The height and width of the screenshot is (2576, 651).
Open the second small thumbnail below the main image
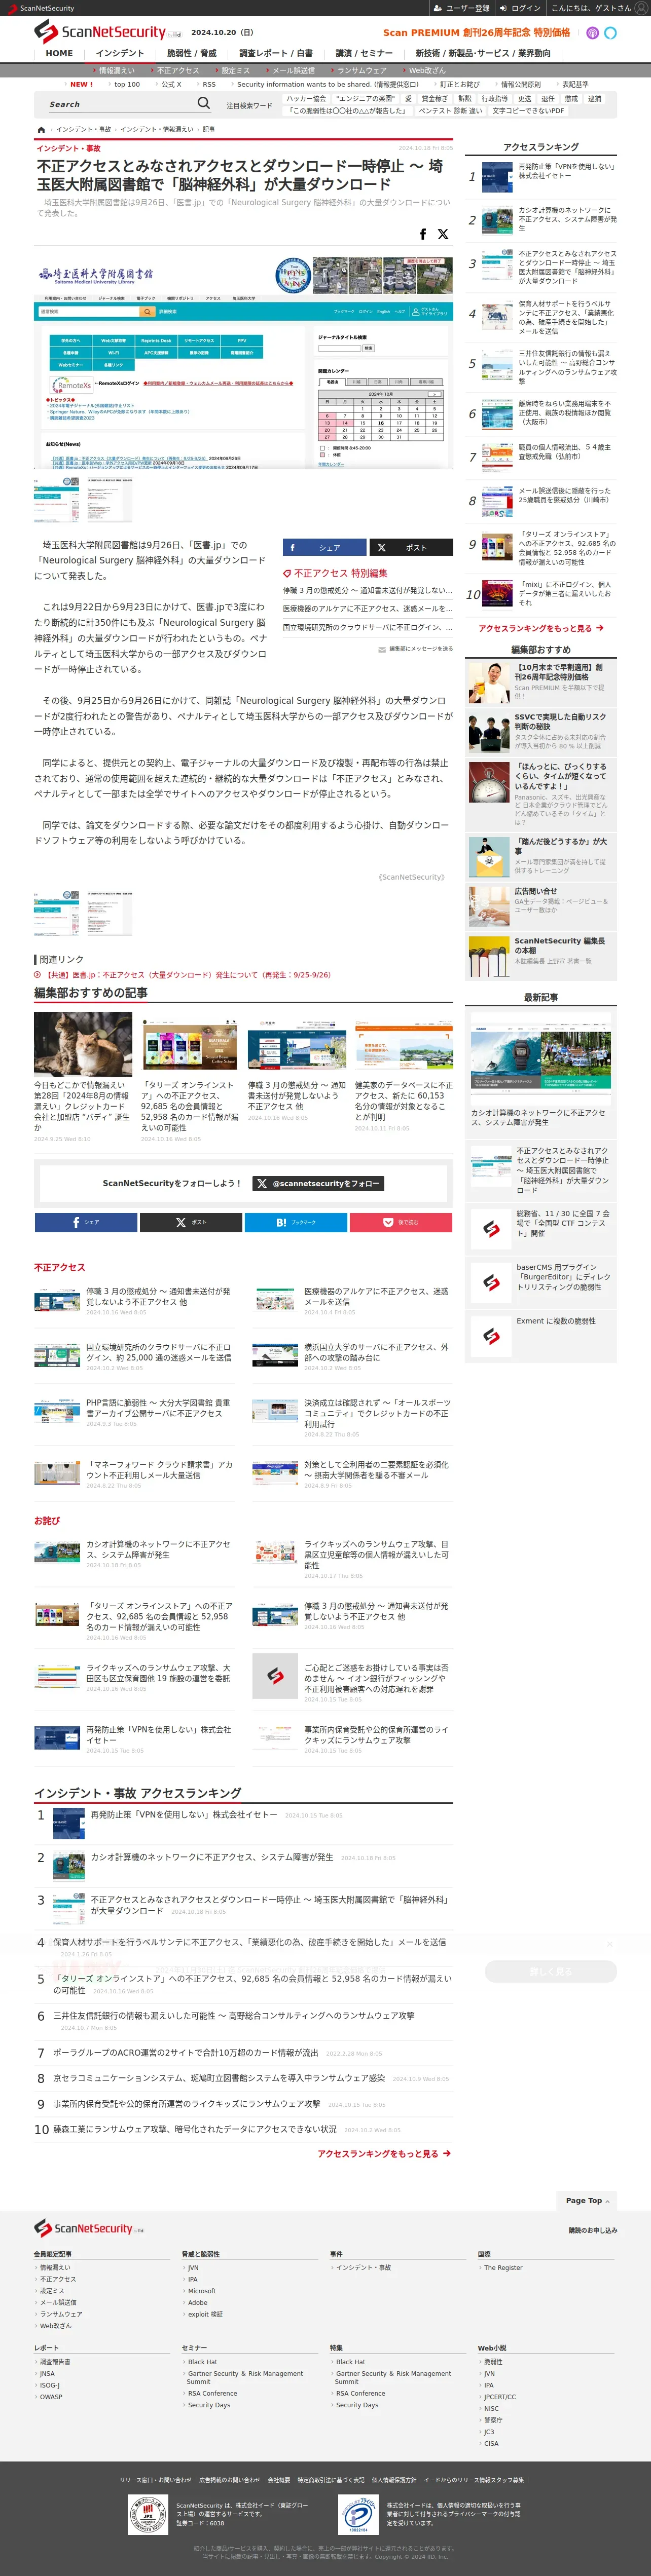click(108, 499)
